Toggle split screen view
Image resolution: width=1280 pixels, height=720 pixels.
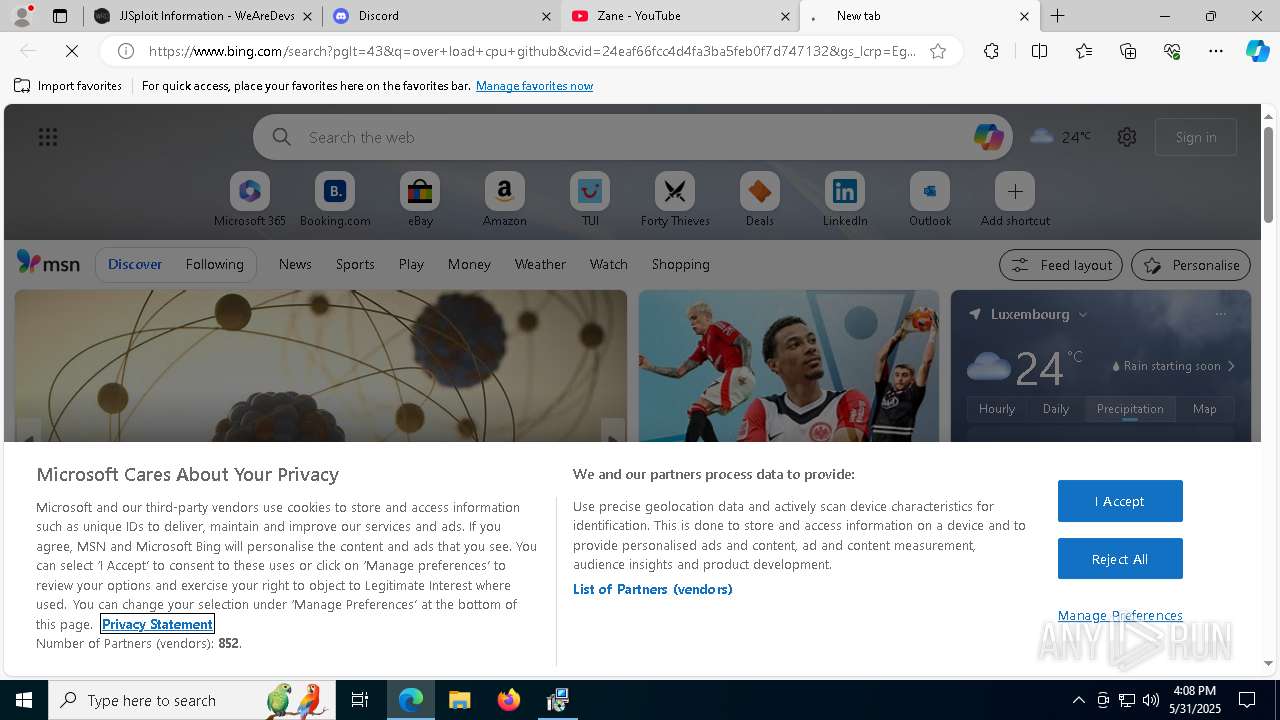click(1039, 51)
